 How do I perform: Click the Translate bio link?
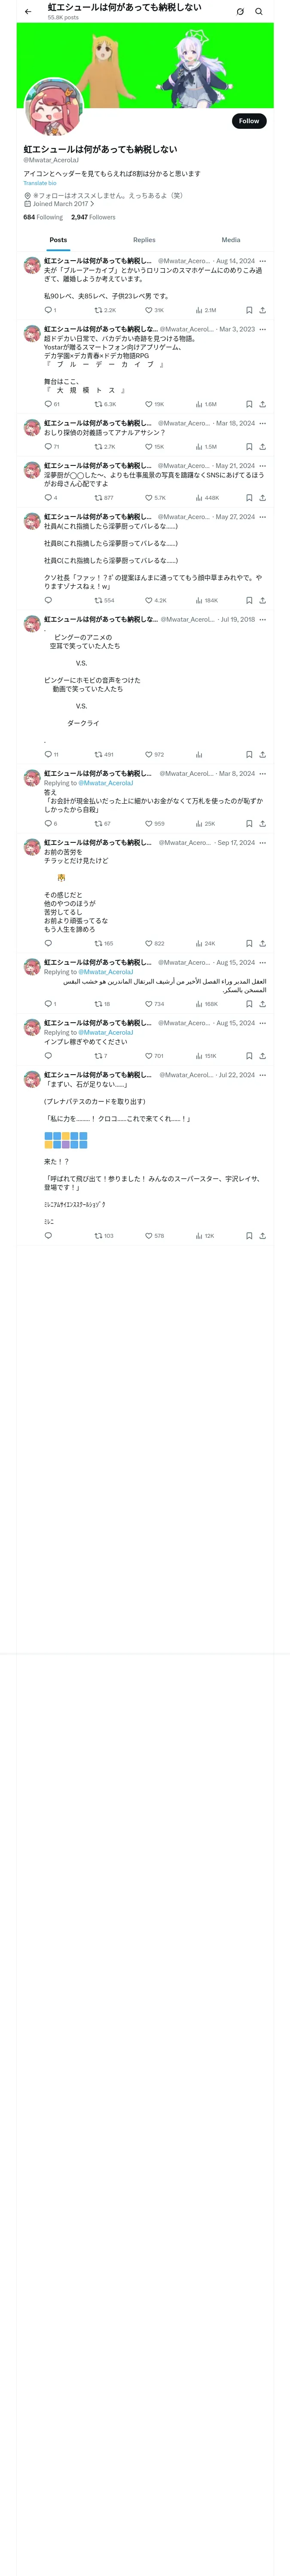tap(40, 183)
